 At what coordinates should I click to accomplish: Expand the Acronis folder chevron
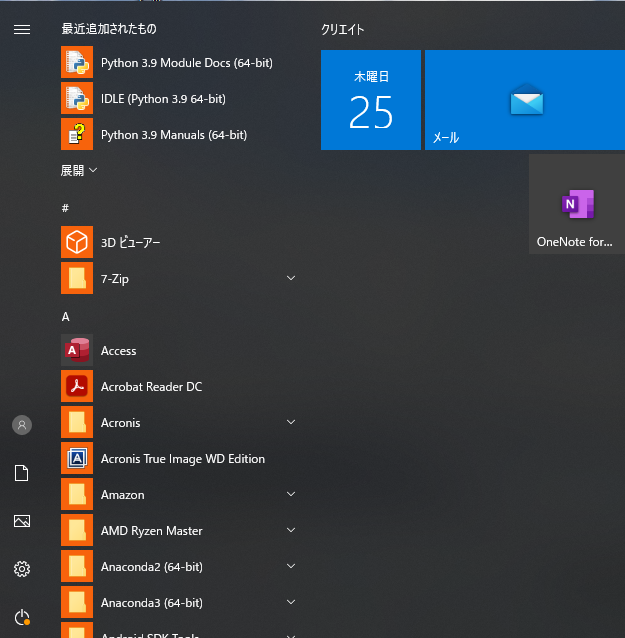tap(291, 422)
